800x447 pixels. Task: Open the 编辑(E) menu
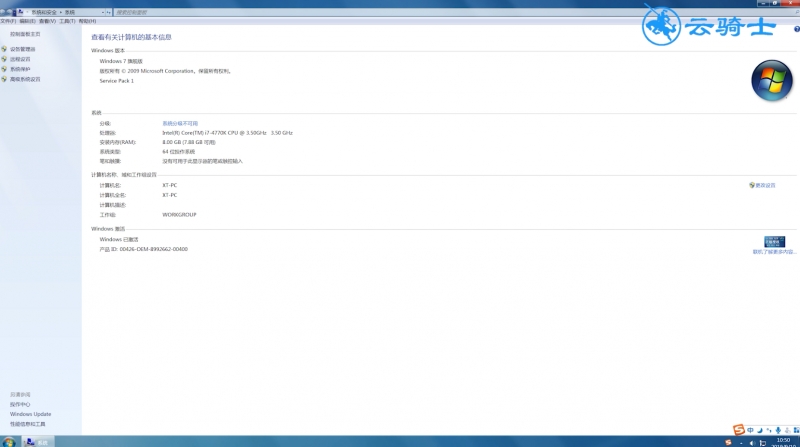[x=28, y=21]
